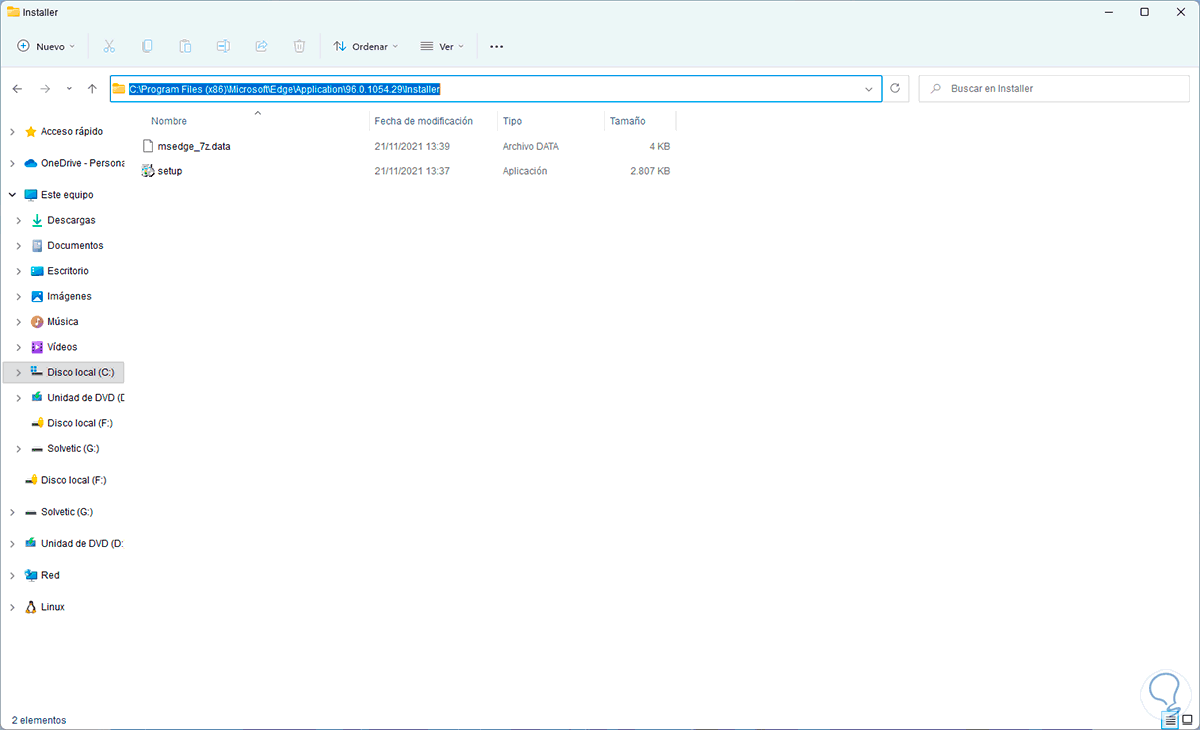Click the Share icon in toolbar
The image size is (1200, 730).
coord(261,46)
